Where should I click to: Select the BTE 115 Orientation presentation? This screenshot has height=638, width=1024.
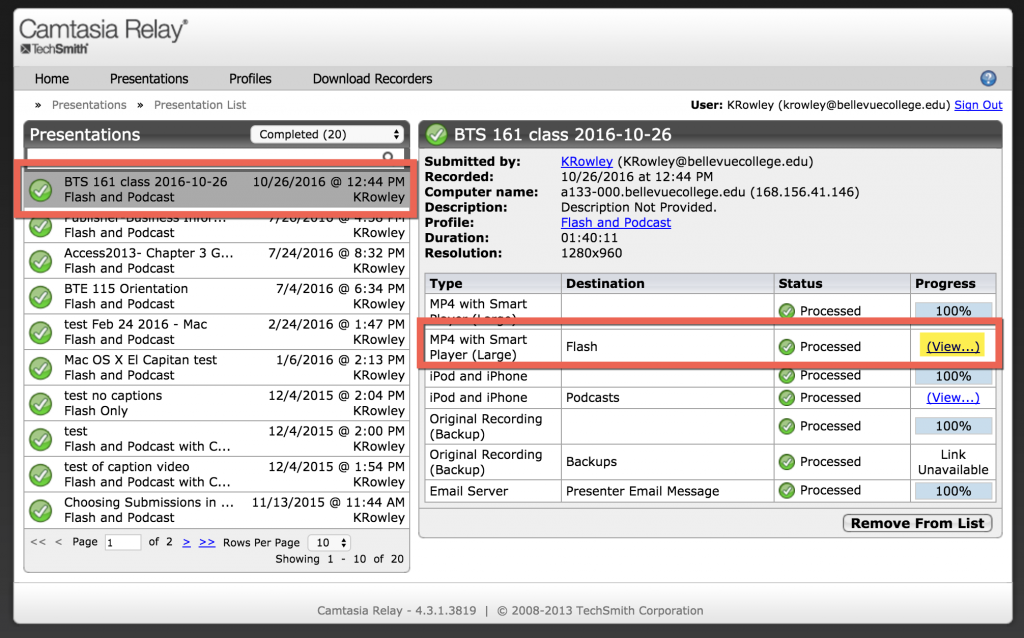(x=216, y=296)
